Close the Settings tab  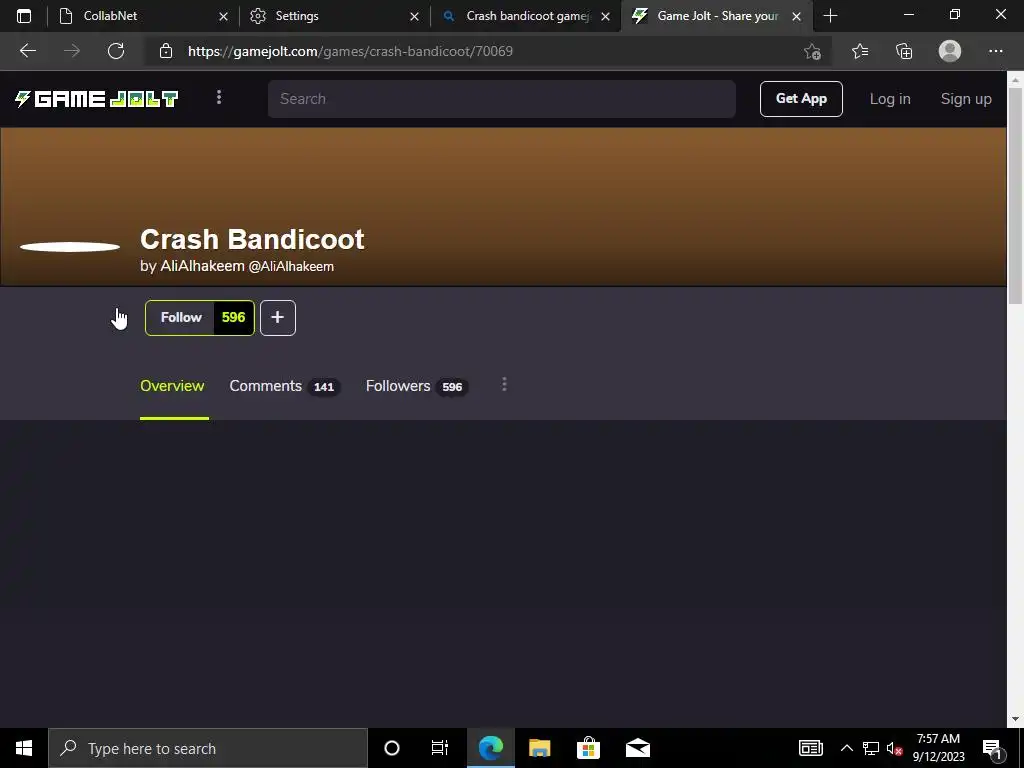point(414,16)
